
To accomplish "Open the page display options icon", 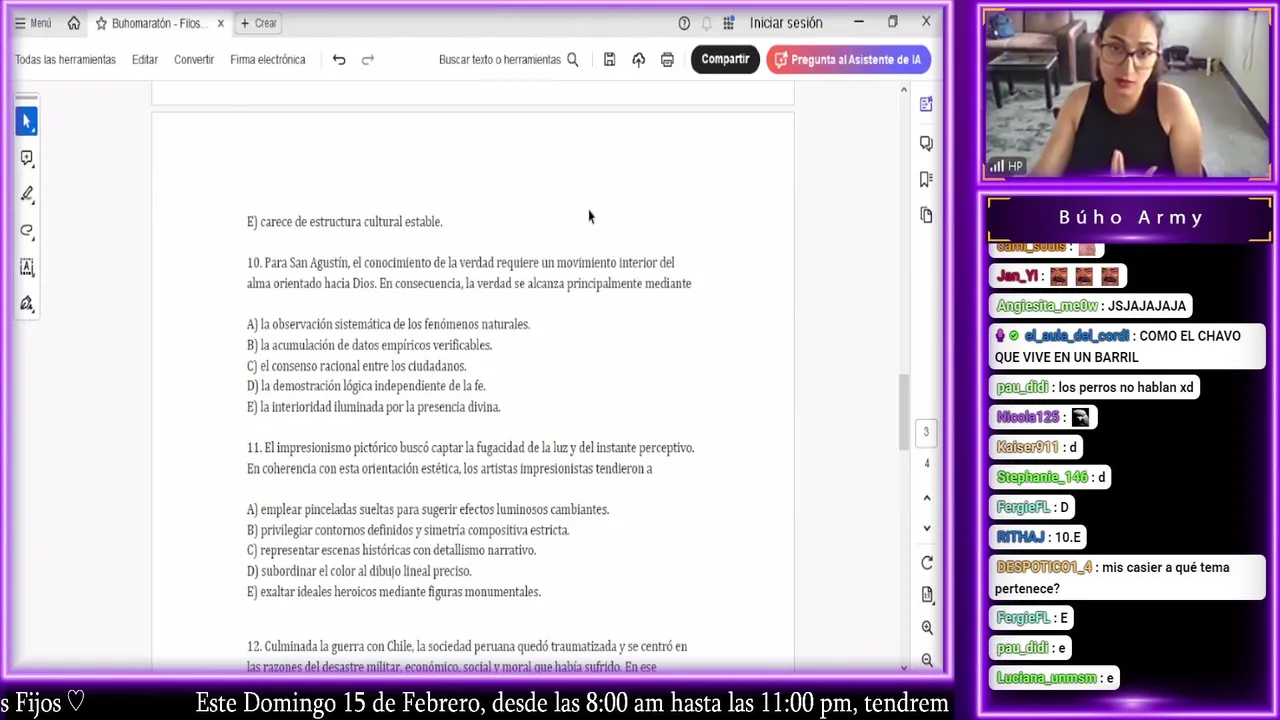I will coord(926,595).
